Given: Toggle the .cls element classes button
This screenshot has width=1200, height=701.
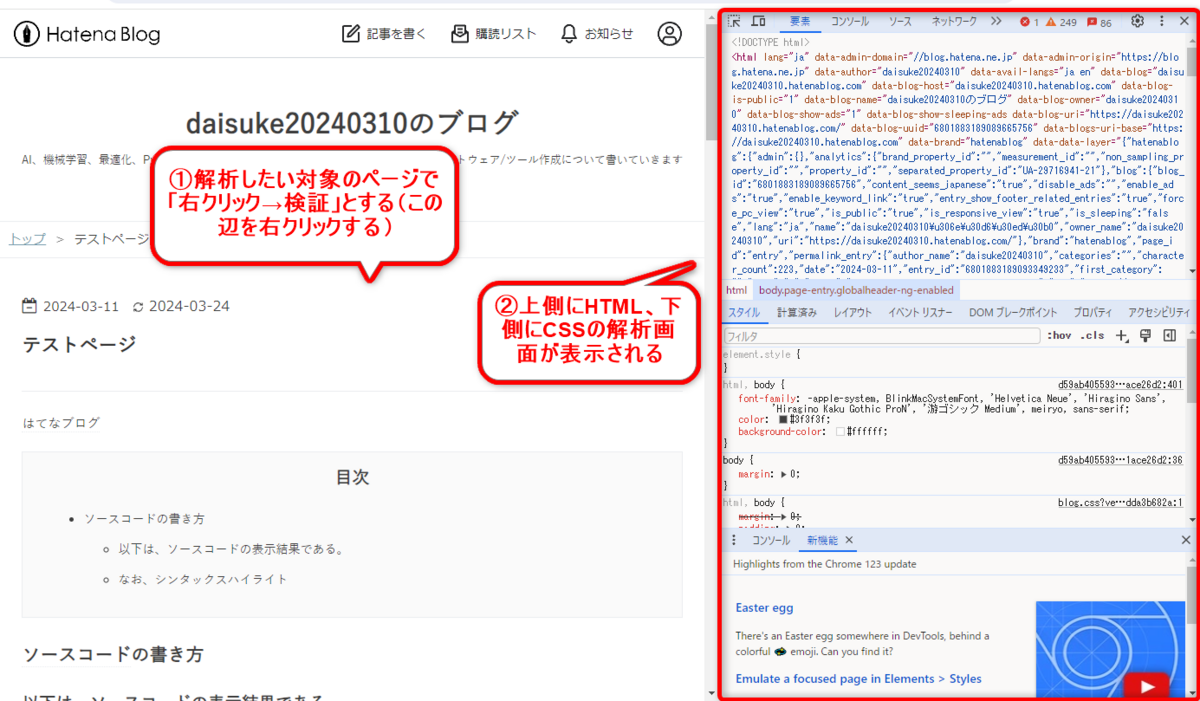Looking at the screenshot, I should pyautogui.click(x=1093, y=336).
